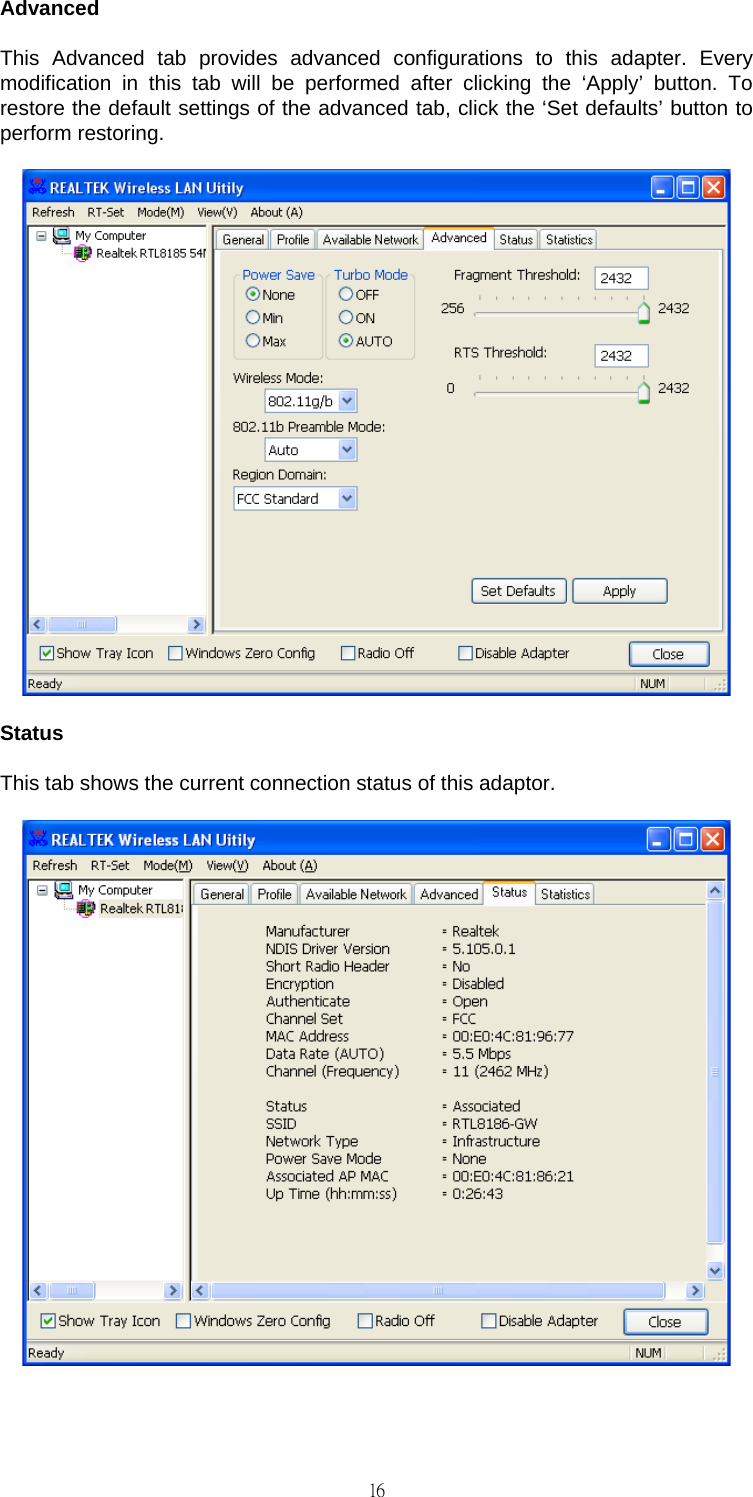Open Refresh menu in Status window
Viewport: 753px width, 1497px height.
(x=55, y=865)
